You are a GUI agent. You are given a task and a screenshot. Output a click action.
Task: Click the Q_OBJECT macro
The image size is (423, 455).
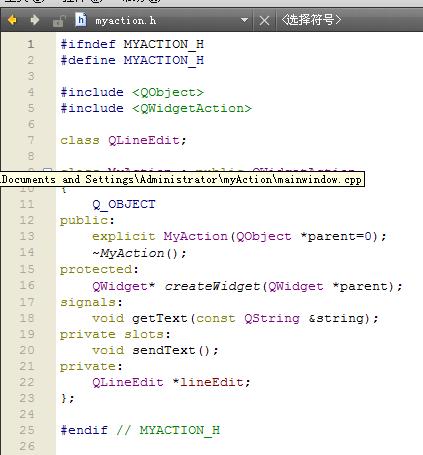click(124, 204)
